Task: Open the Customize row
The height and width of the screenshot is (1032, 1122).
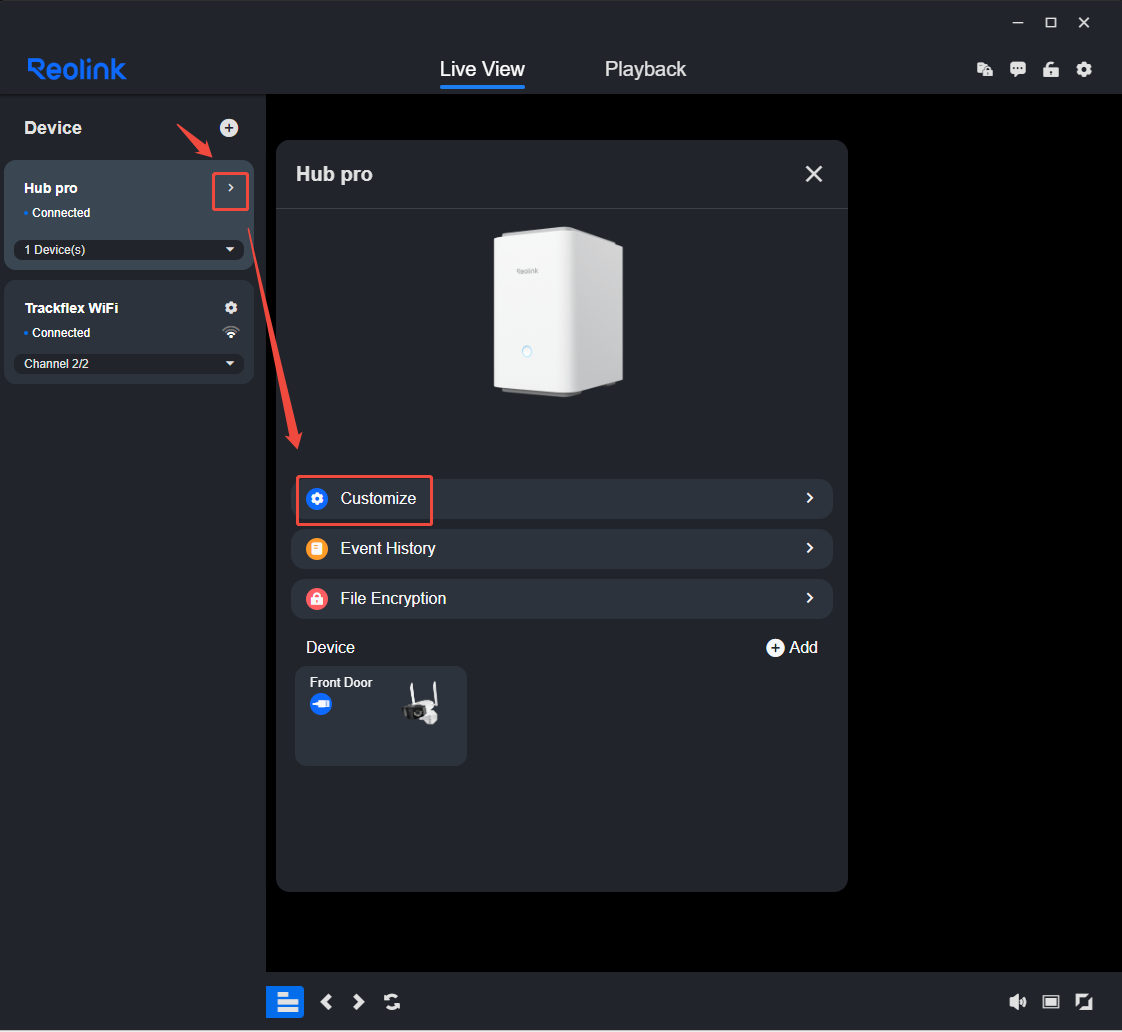Action: click(562, 499)
